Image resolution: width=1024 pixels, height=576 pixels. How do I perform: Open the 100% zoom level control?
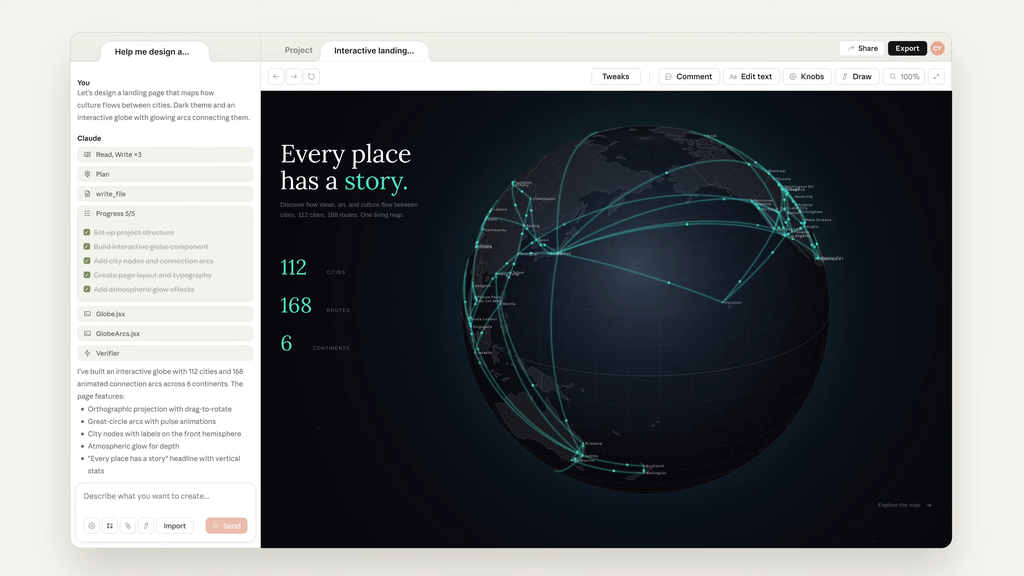pos(904,76)
